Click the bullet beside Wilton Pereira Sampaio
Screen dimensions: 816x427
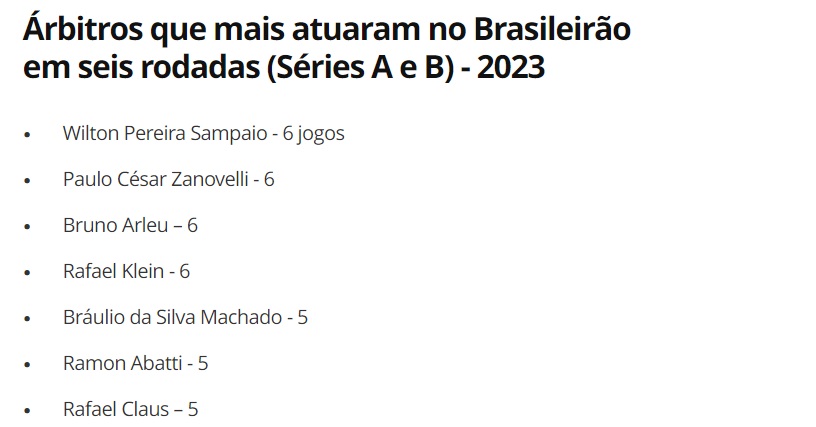[28, 135]
